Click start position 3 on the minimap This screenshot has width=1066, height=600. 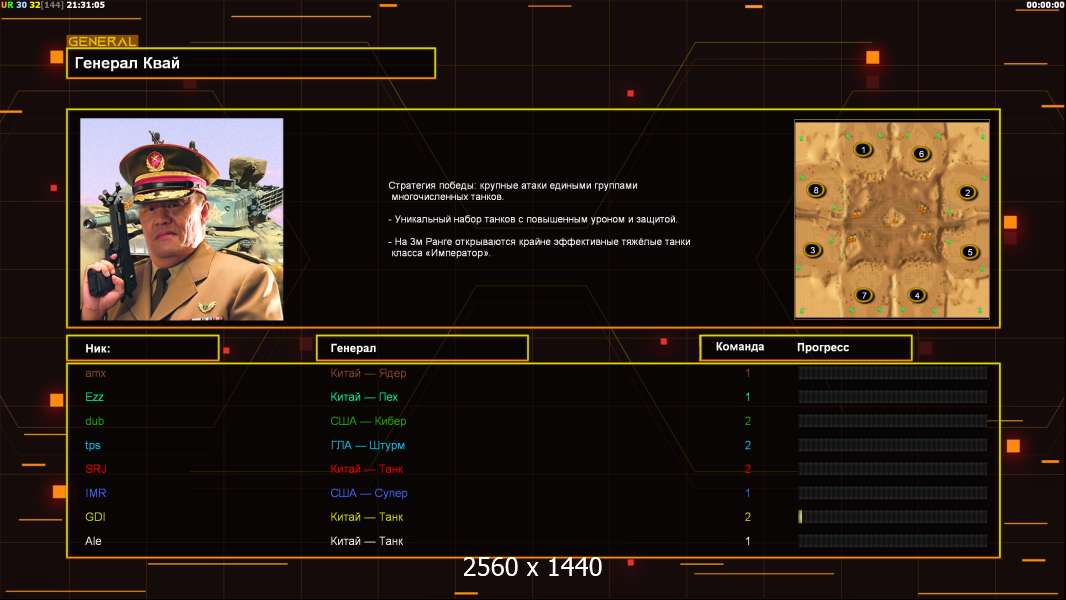click(813, 250)
